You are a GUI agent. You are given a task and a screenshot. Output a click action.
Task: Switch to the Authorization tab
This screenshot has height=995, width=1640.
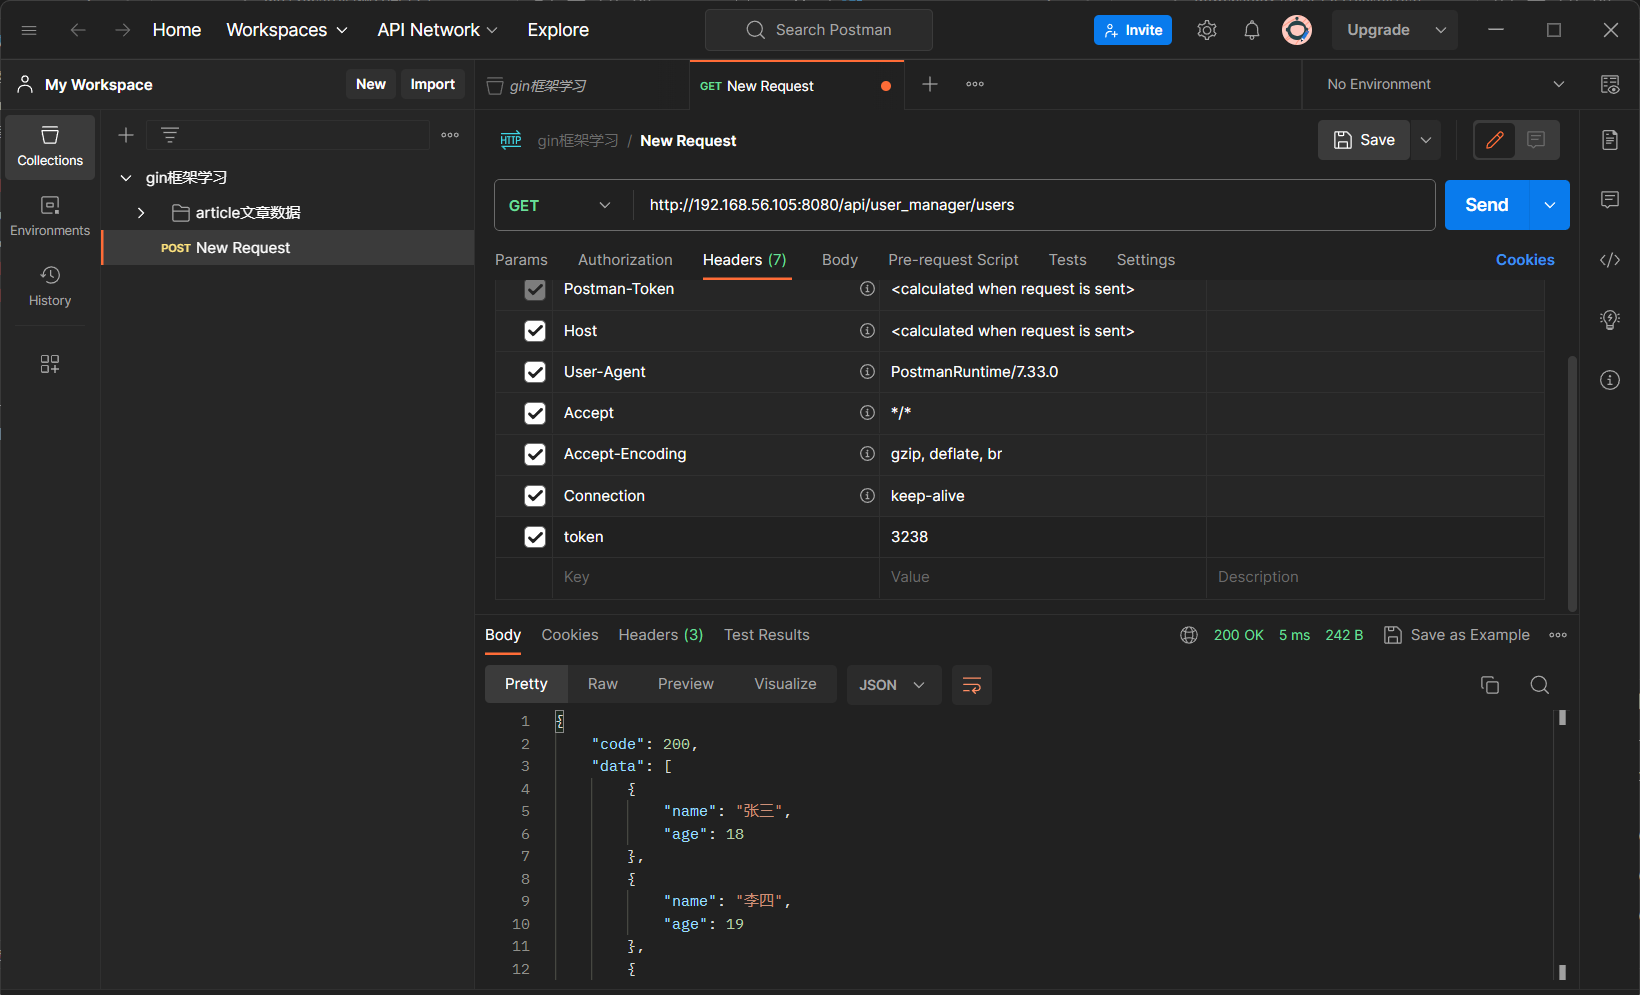(625, 260)
